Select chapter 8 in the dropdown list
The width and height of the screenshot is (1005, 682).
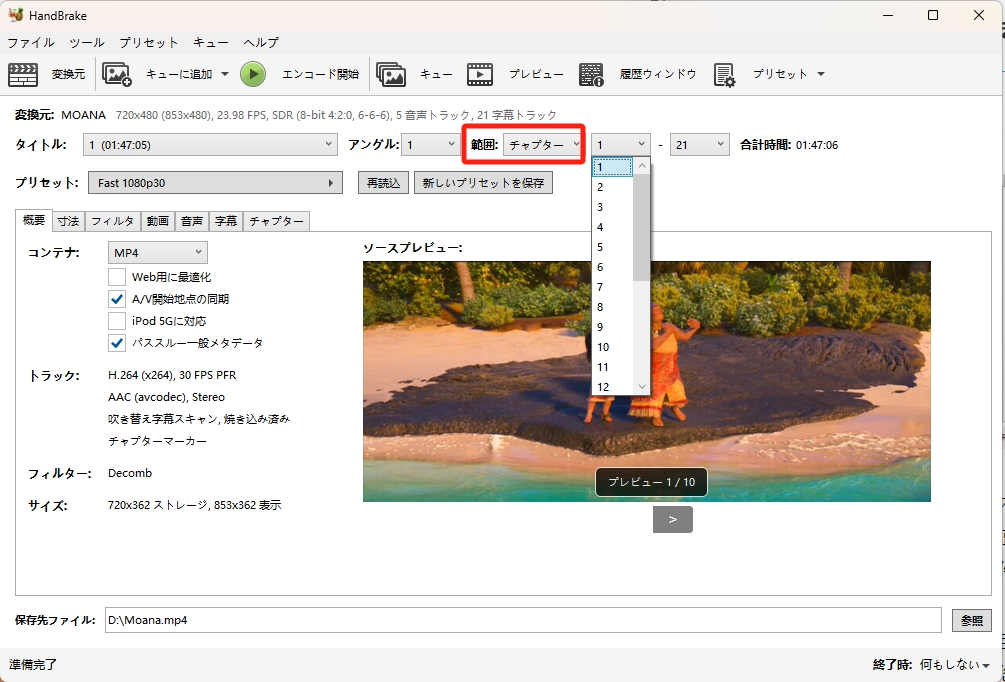point(613,307)
